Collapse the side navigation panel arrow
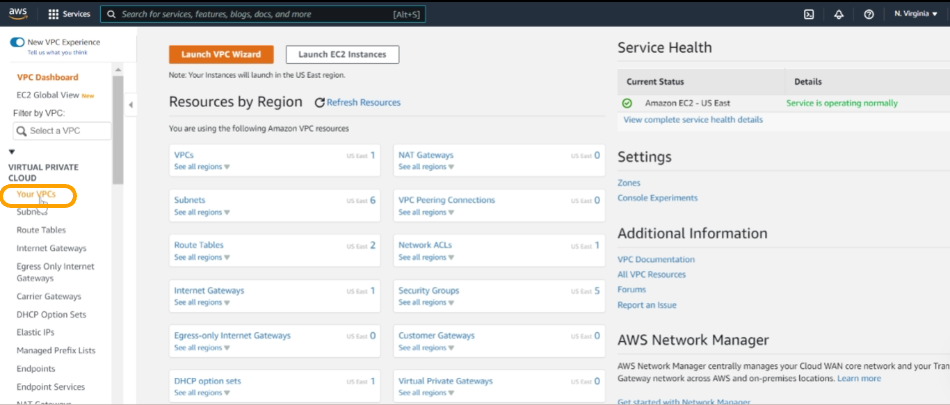Viewport: 950px width, 405px height. click(x=130, y=105)
